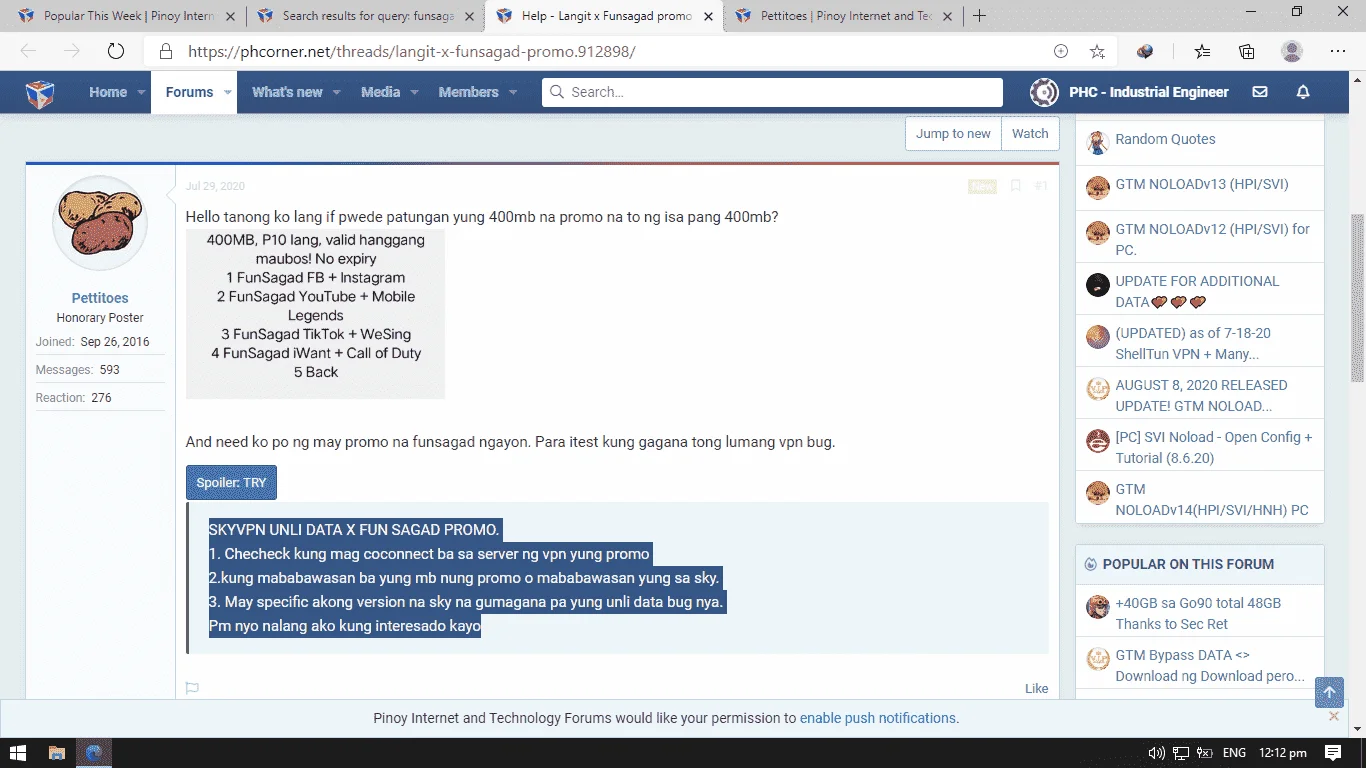Dismiss the push notification banner
Image resolution: width=1366 pixels, height=768 pixels.
pos(1333,716)
